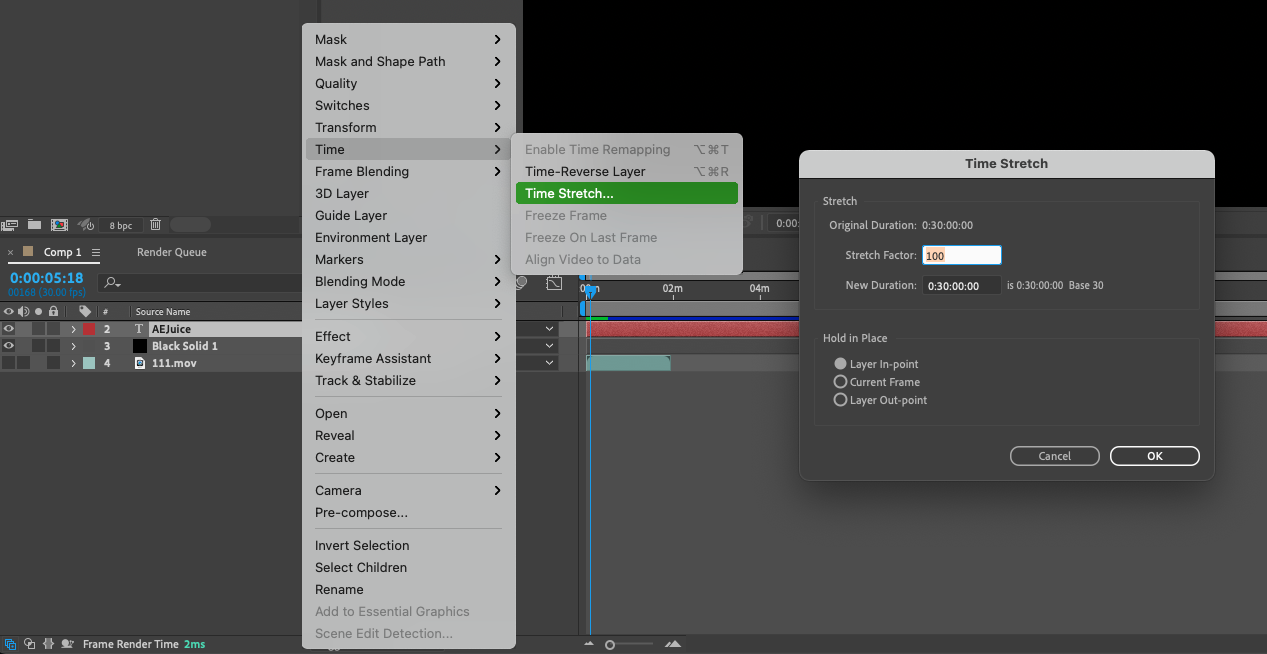The width and height of the screenshot is (1267, 654).
Task: Switch to the Render Queue tab
Action: (x=171, y=252)
